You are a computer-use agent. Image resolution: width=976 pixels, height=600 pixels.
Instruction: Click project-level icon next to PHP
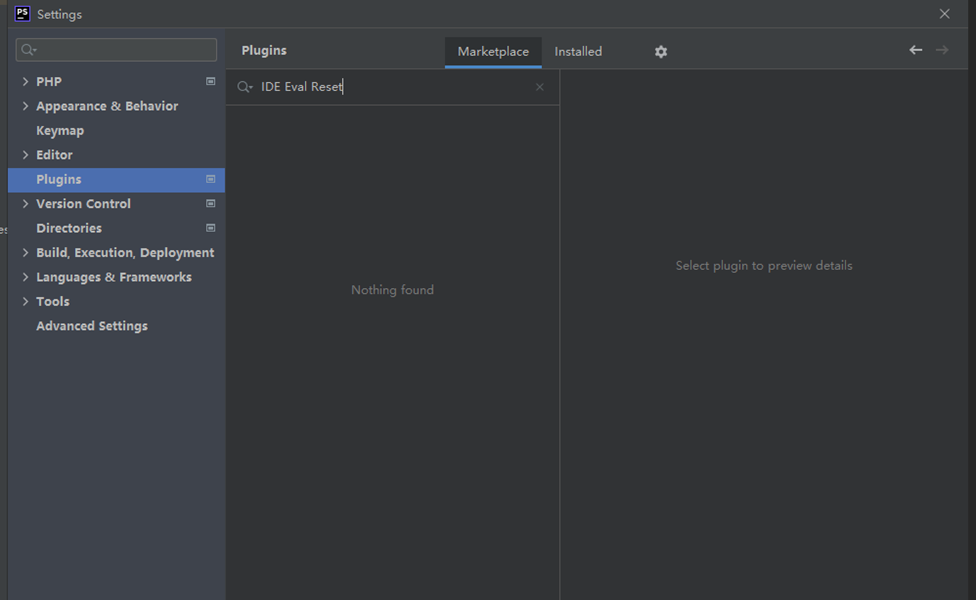coord(210,82)
